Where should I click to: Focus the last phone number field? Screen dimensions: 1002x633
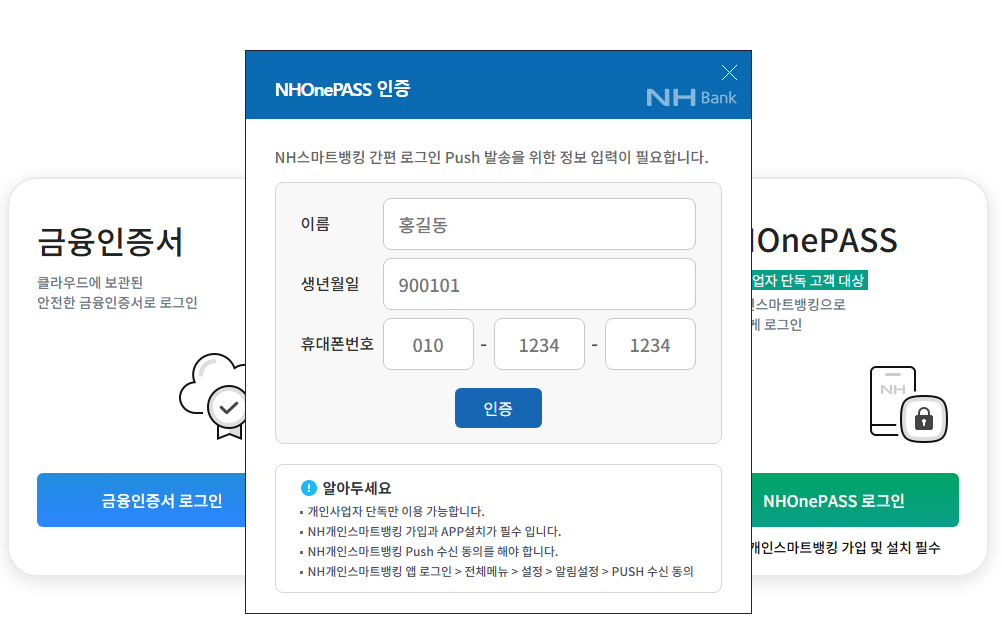pyautogui.click(x=651, y=344)
